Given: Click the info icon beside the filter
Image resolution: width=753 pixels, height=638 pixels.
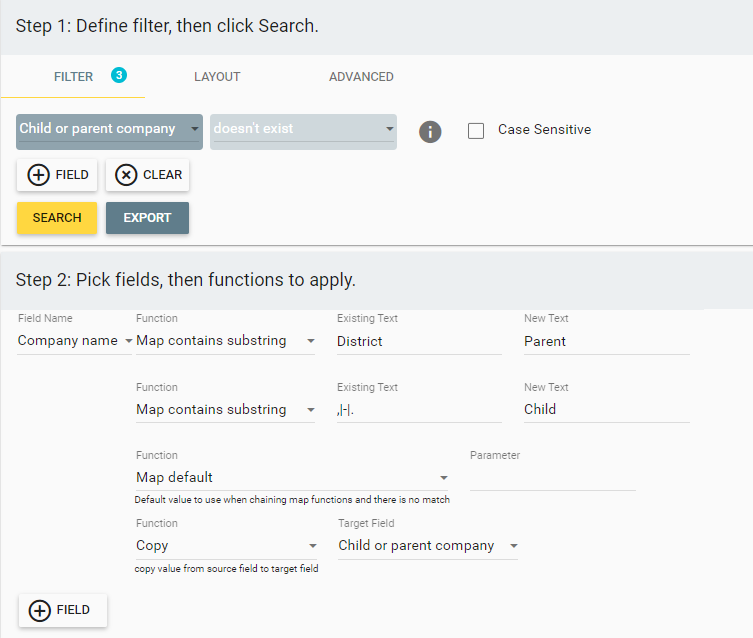Looking at the screenshot, I should point(430,132).
